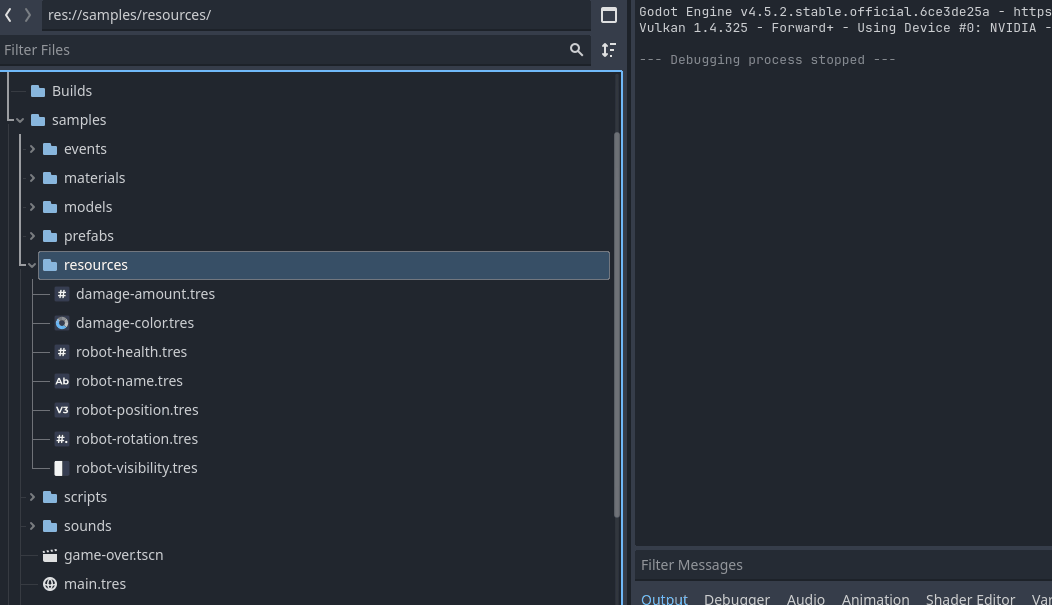This screenshot has height=605, width=1052.
Task: Expand the prefabs folder
Action: [x=32, y=236]
